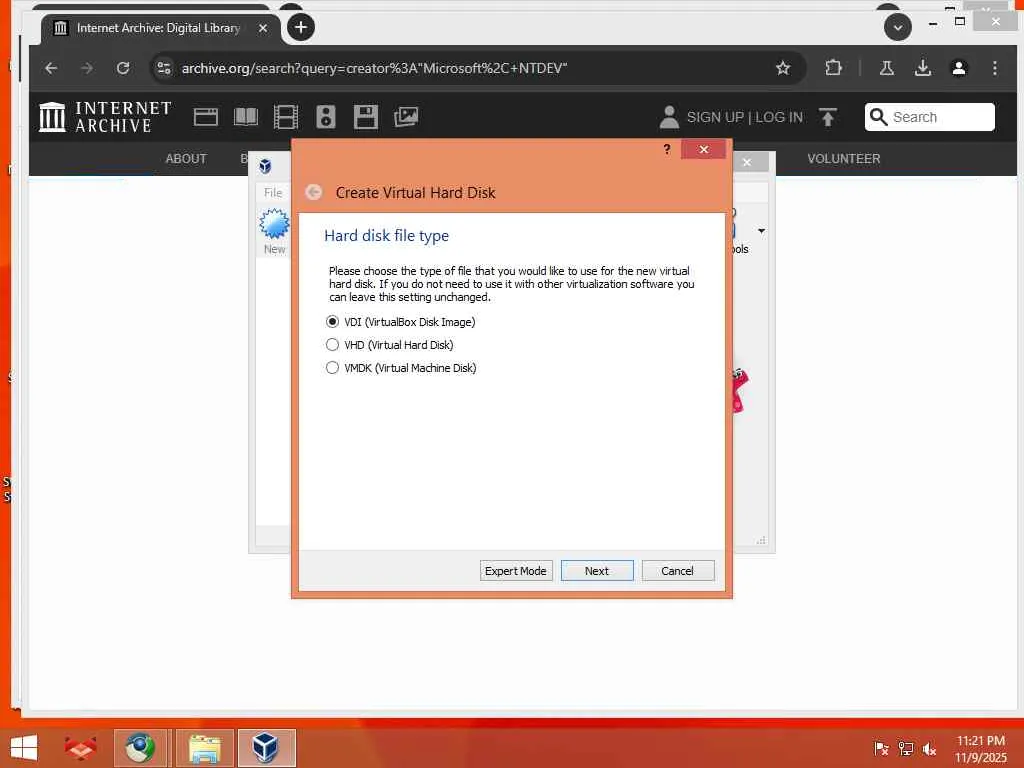Open the browser three-dot menu
Screen dimensions: 1024x768
pyautogui.click(x=995, y=68)
